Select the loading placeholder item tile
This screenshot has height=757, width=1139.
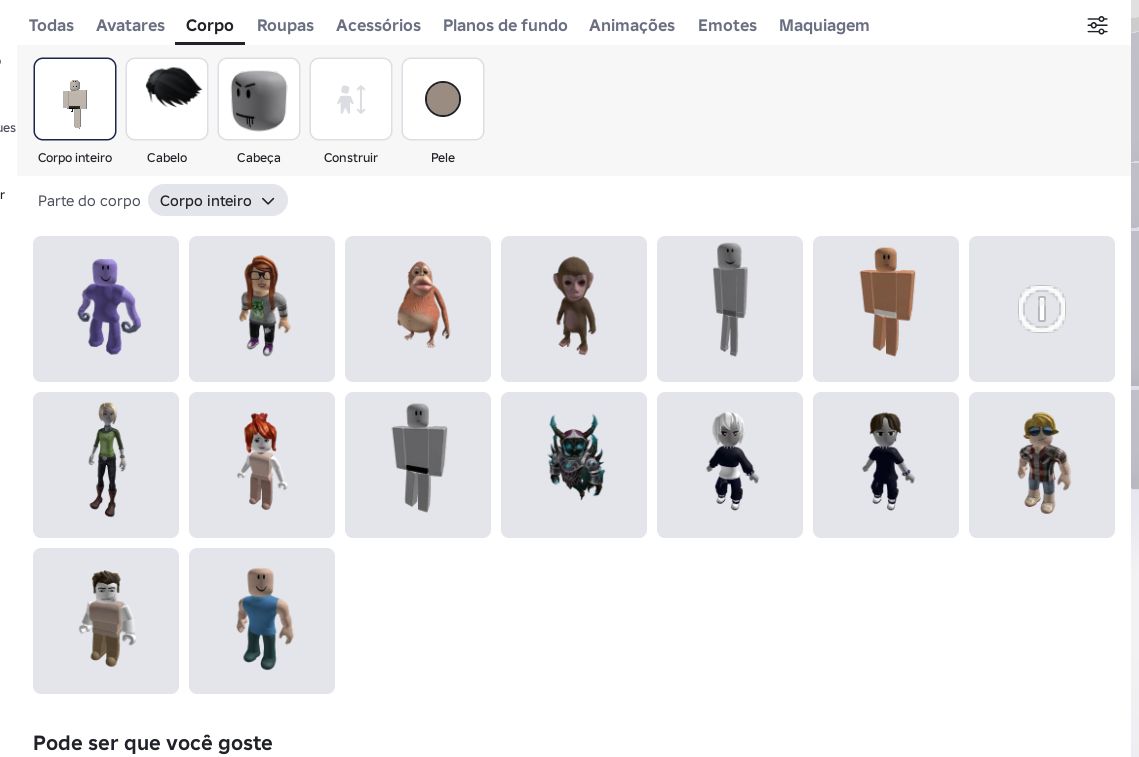tap(1042, 309)
